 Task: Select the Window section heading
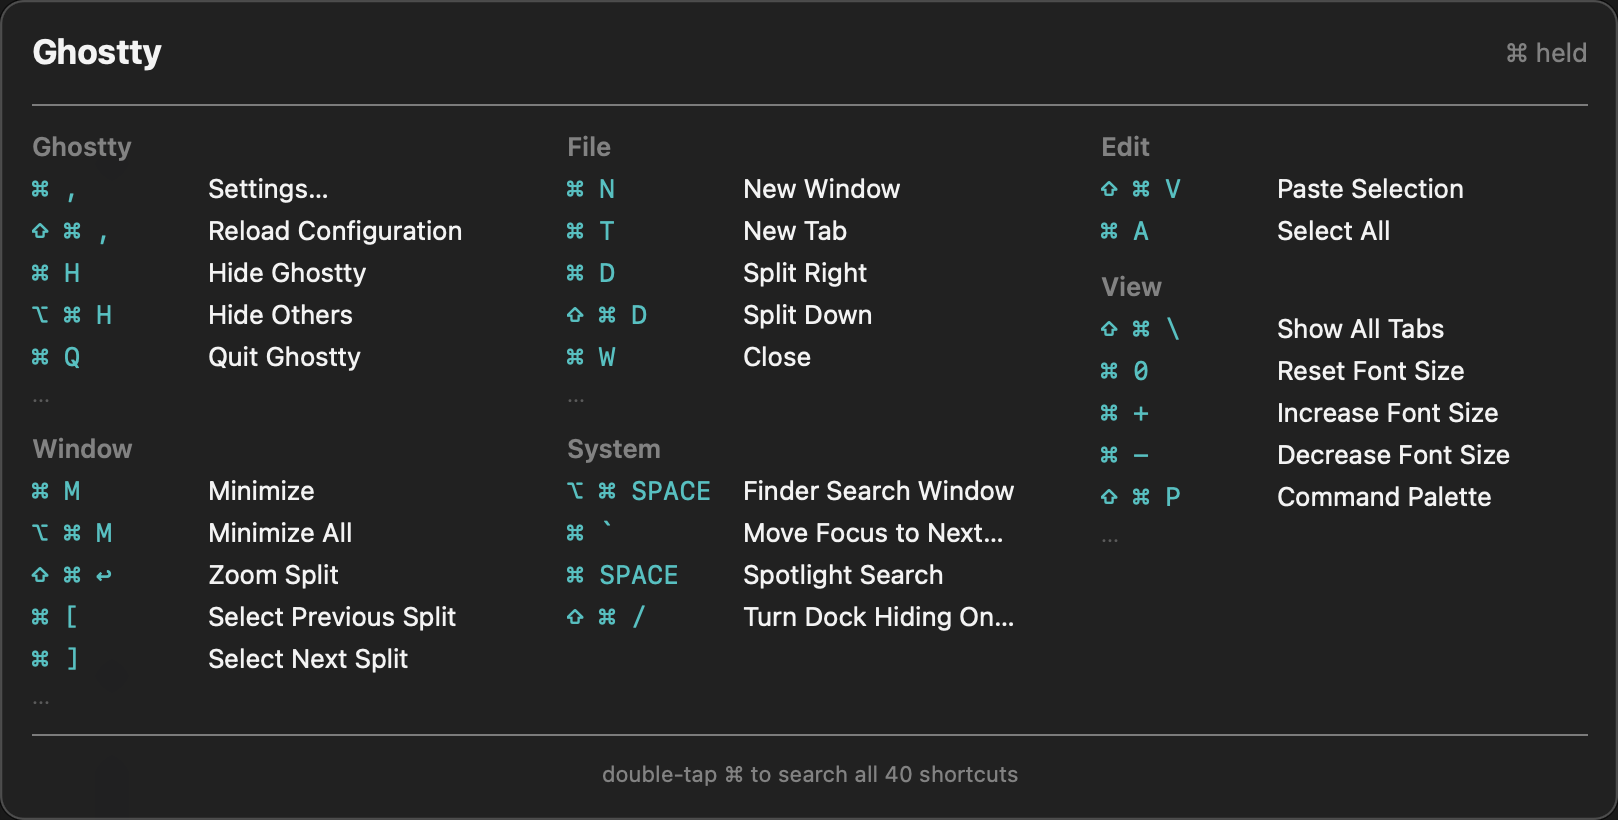click(x=82, y=449)
